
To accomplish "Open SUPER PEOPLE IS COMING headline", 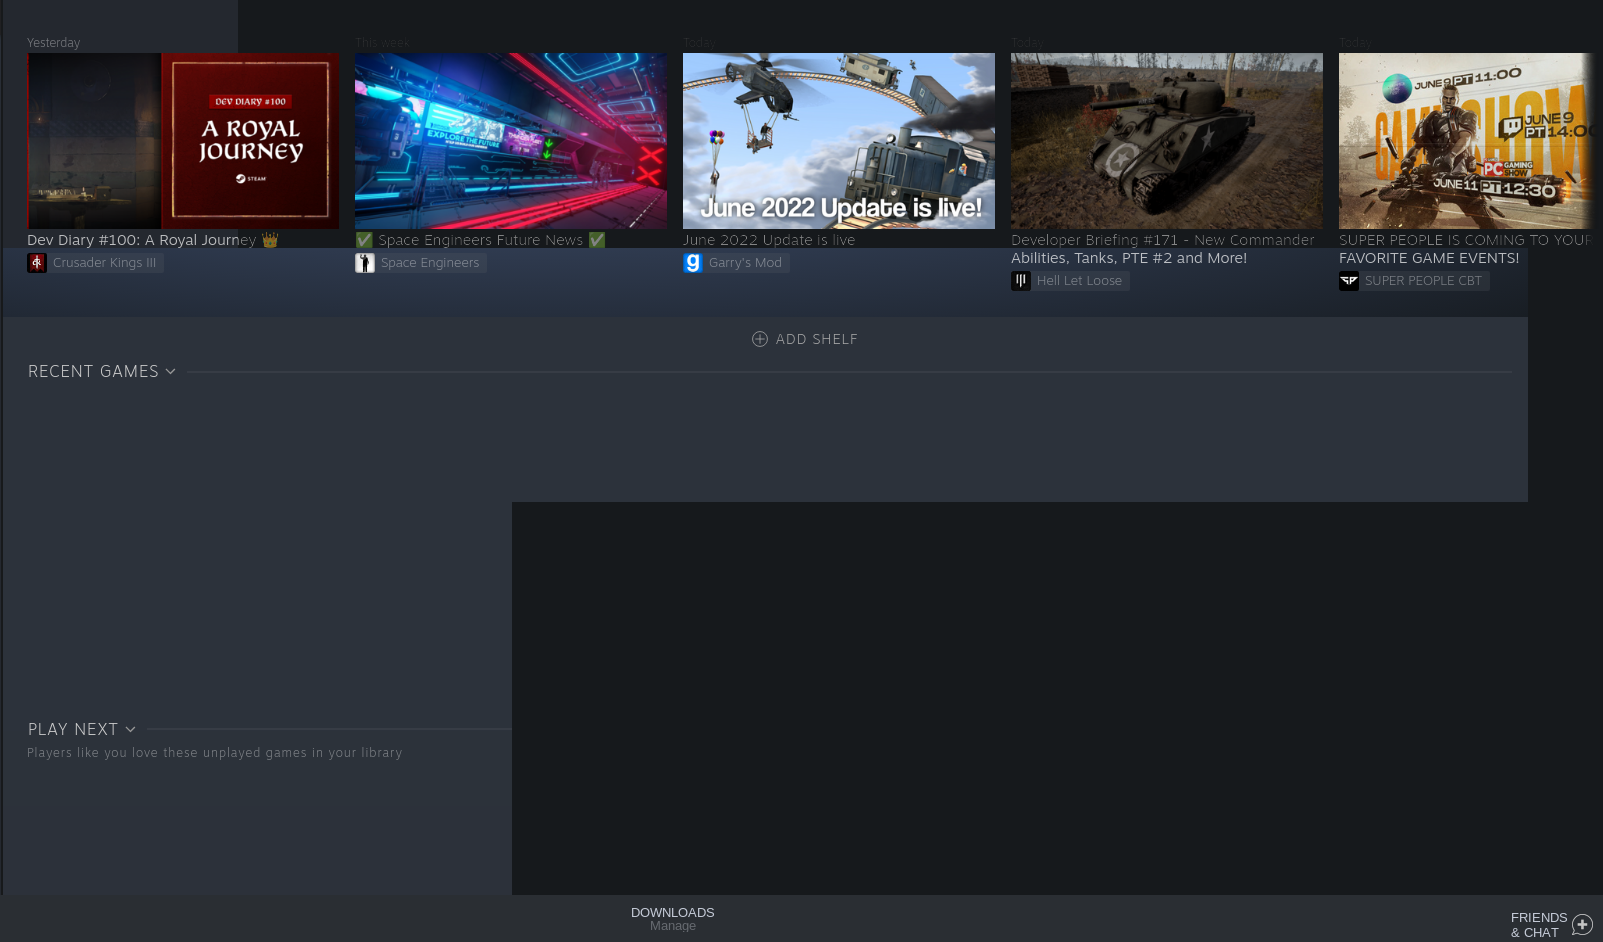I will [1465, 249].
